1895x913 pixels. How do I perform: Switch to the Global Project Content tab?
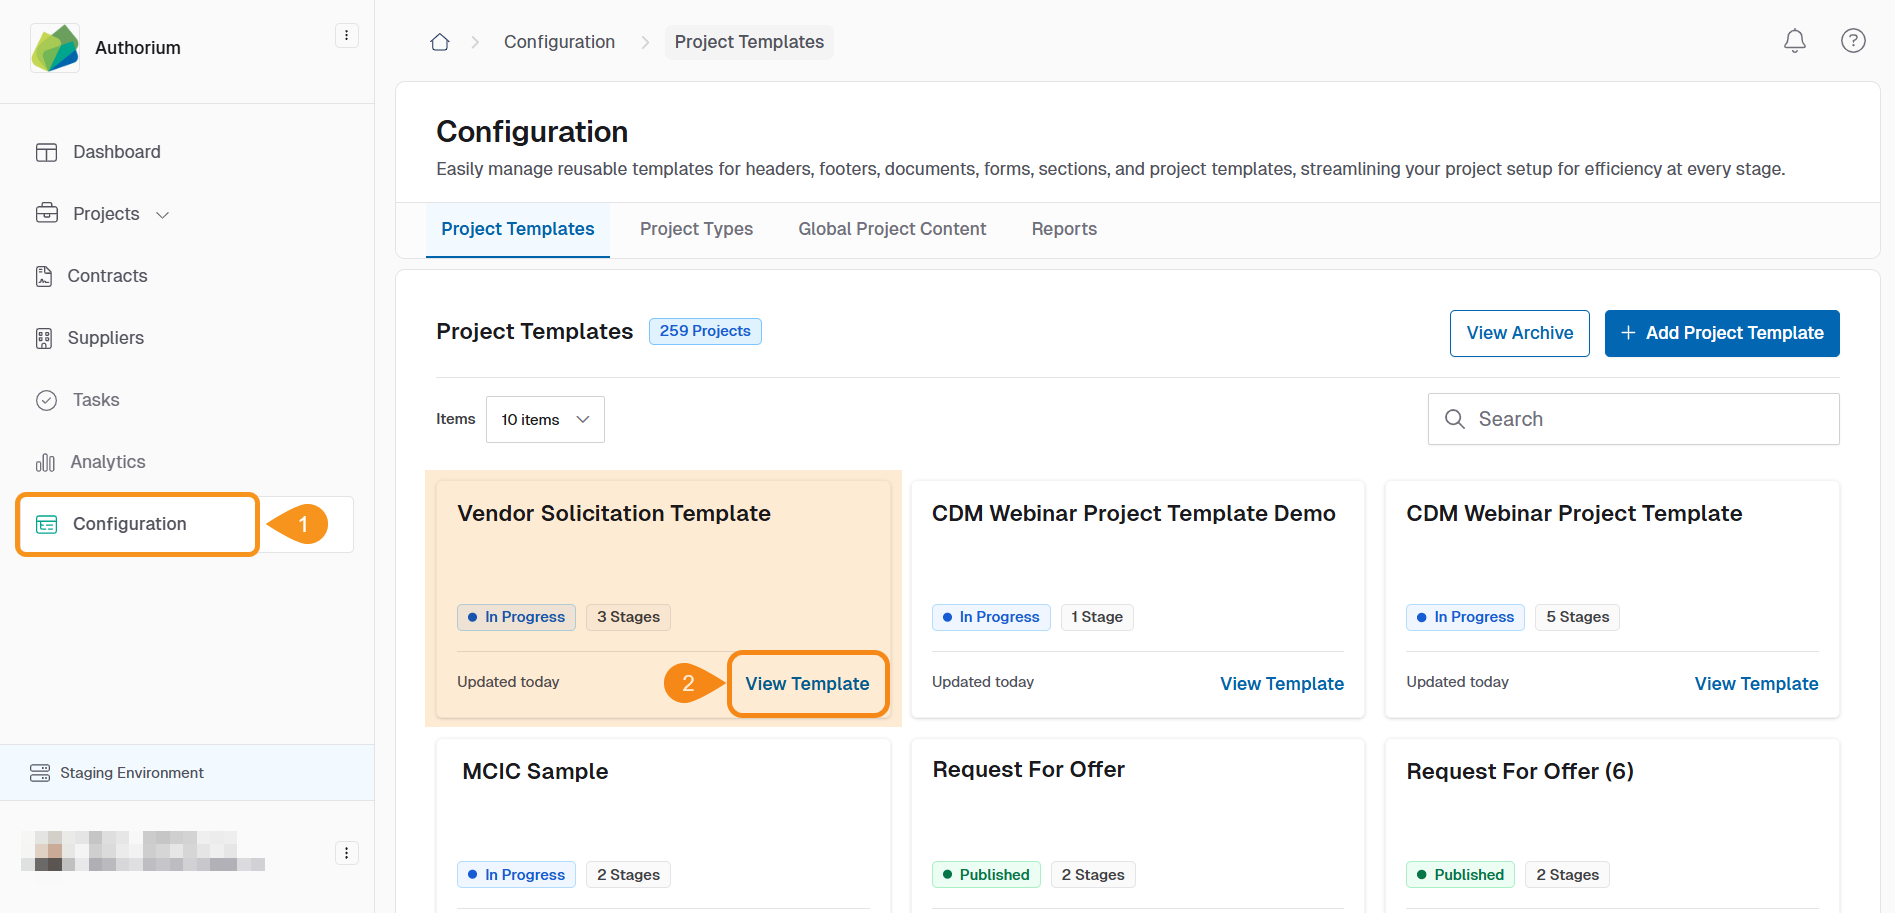tap(892, 229)
